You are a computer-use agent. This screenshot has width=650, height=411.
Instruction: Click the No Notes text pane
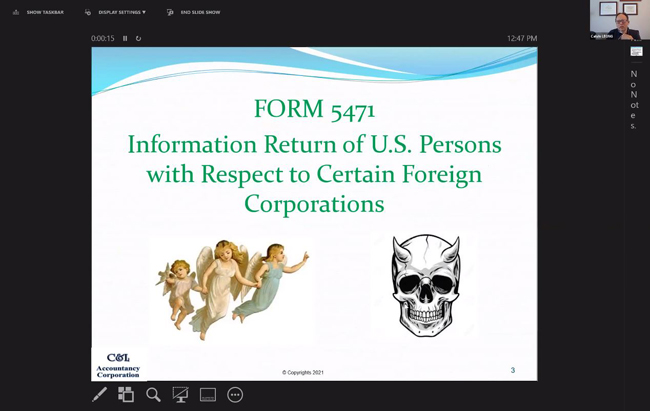click(x=634, y=100)
